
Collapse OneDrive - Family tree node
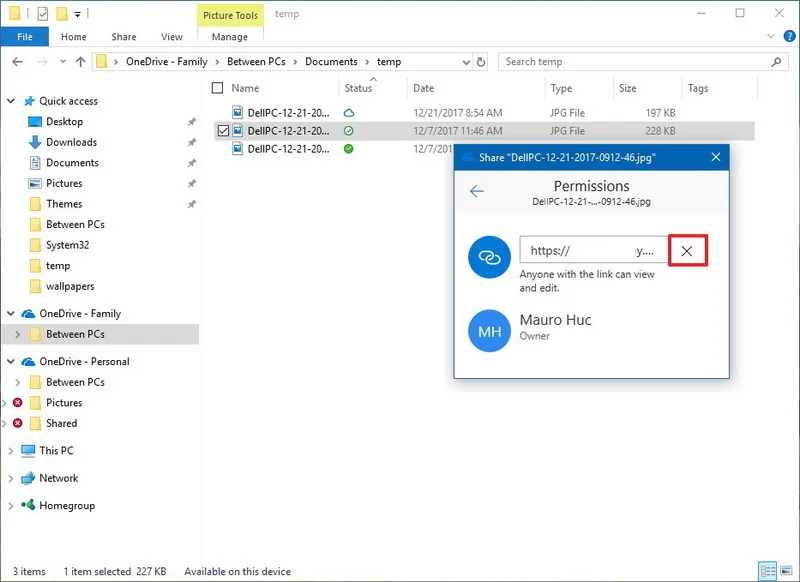click(11, 313)
